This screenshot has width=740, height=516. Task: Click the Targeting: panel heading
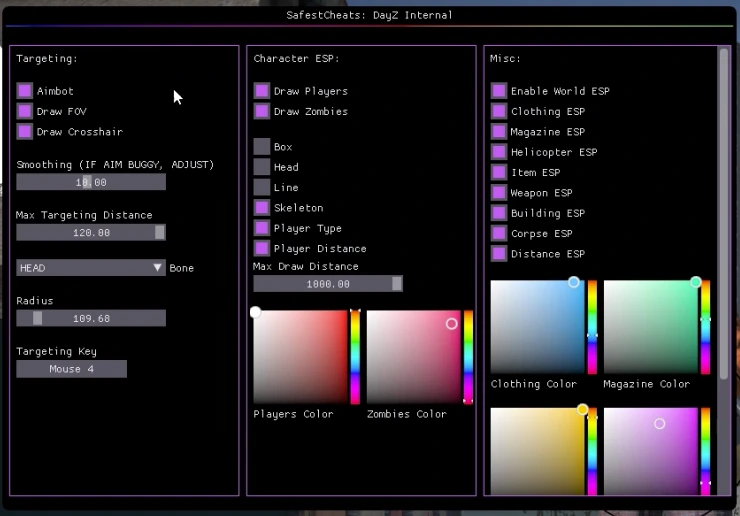(47, 59)
